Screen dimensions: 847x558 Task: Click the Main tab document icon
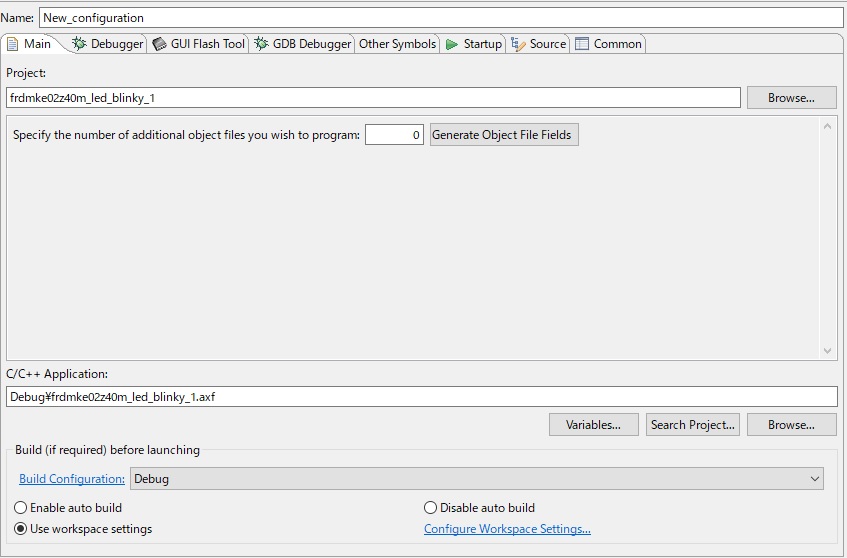point(13,44)
